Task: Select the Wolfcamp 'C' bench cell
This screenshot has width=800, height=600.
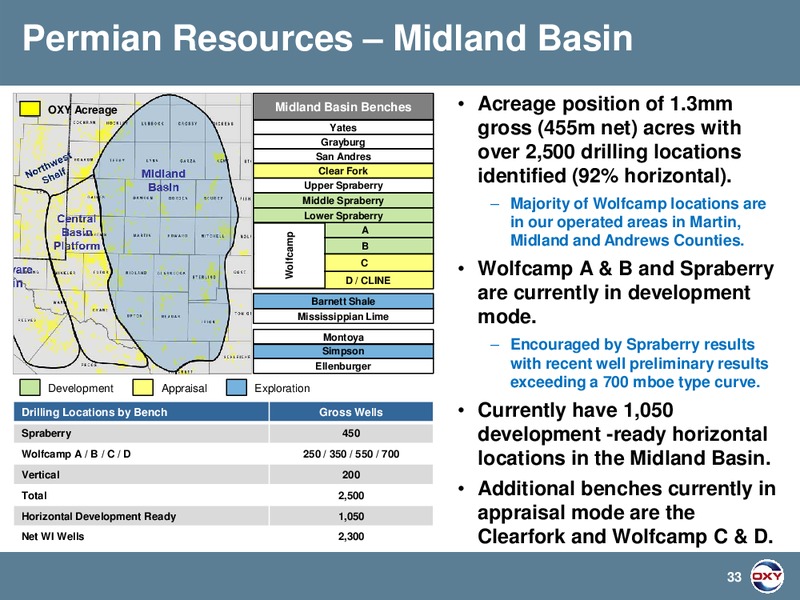Action: click(x=379, y=263)
